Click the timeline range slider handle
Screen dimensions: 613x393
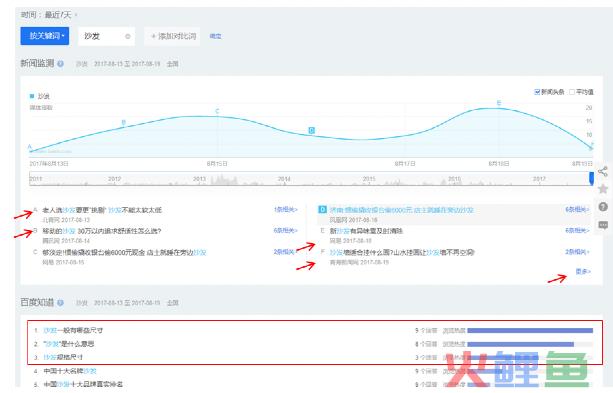(591, 178)
